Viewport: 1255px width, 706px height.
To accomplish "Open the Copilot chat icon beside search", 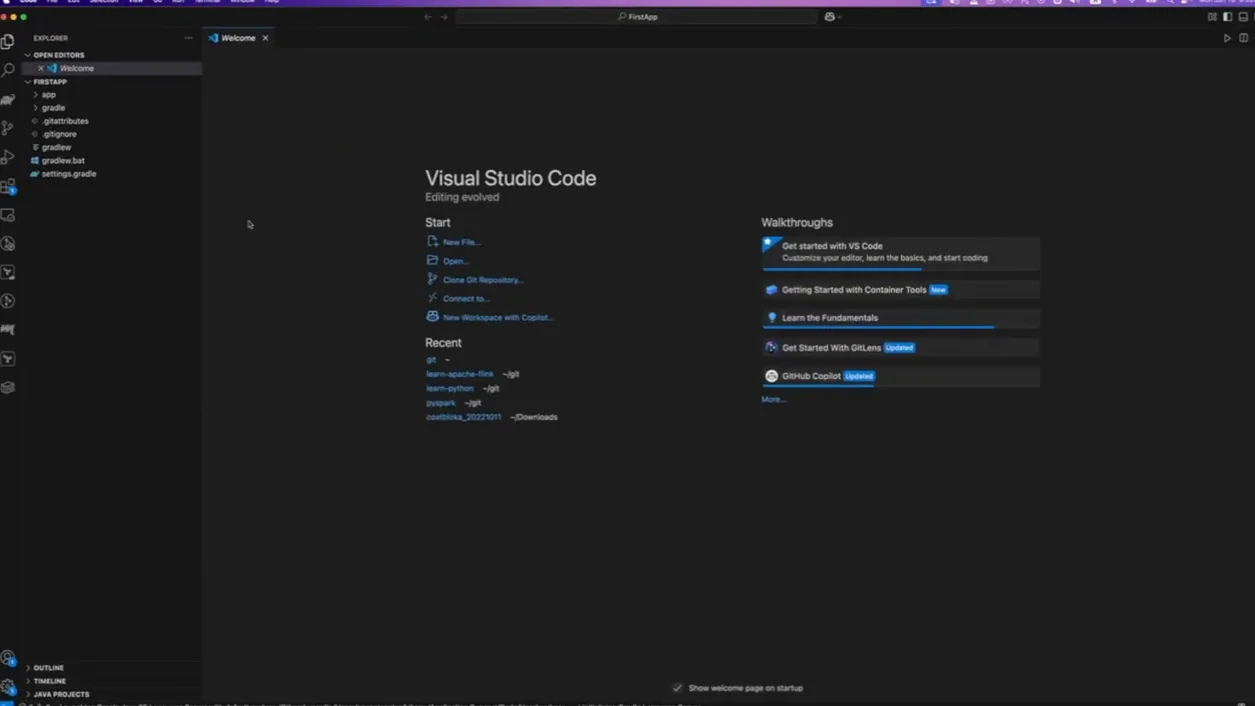I will (830, 17).
